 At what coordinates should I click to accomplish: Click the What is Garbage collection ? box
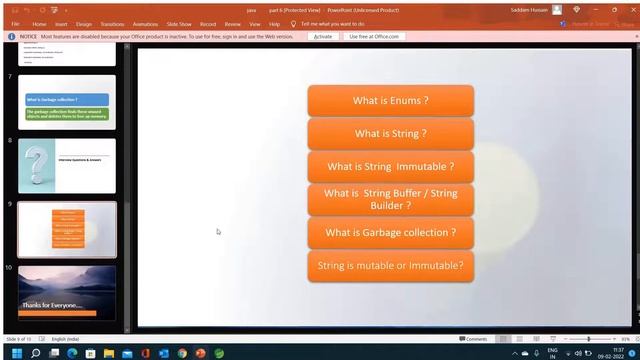point(391,233)
